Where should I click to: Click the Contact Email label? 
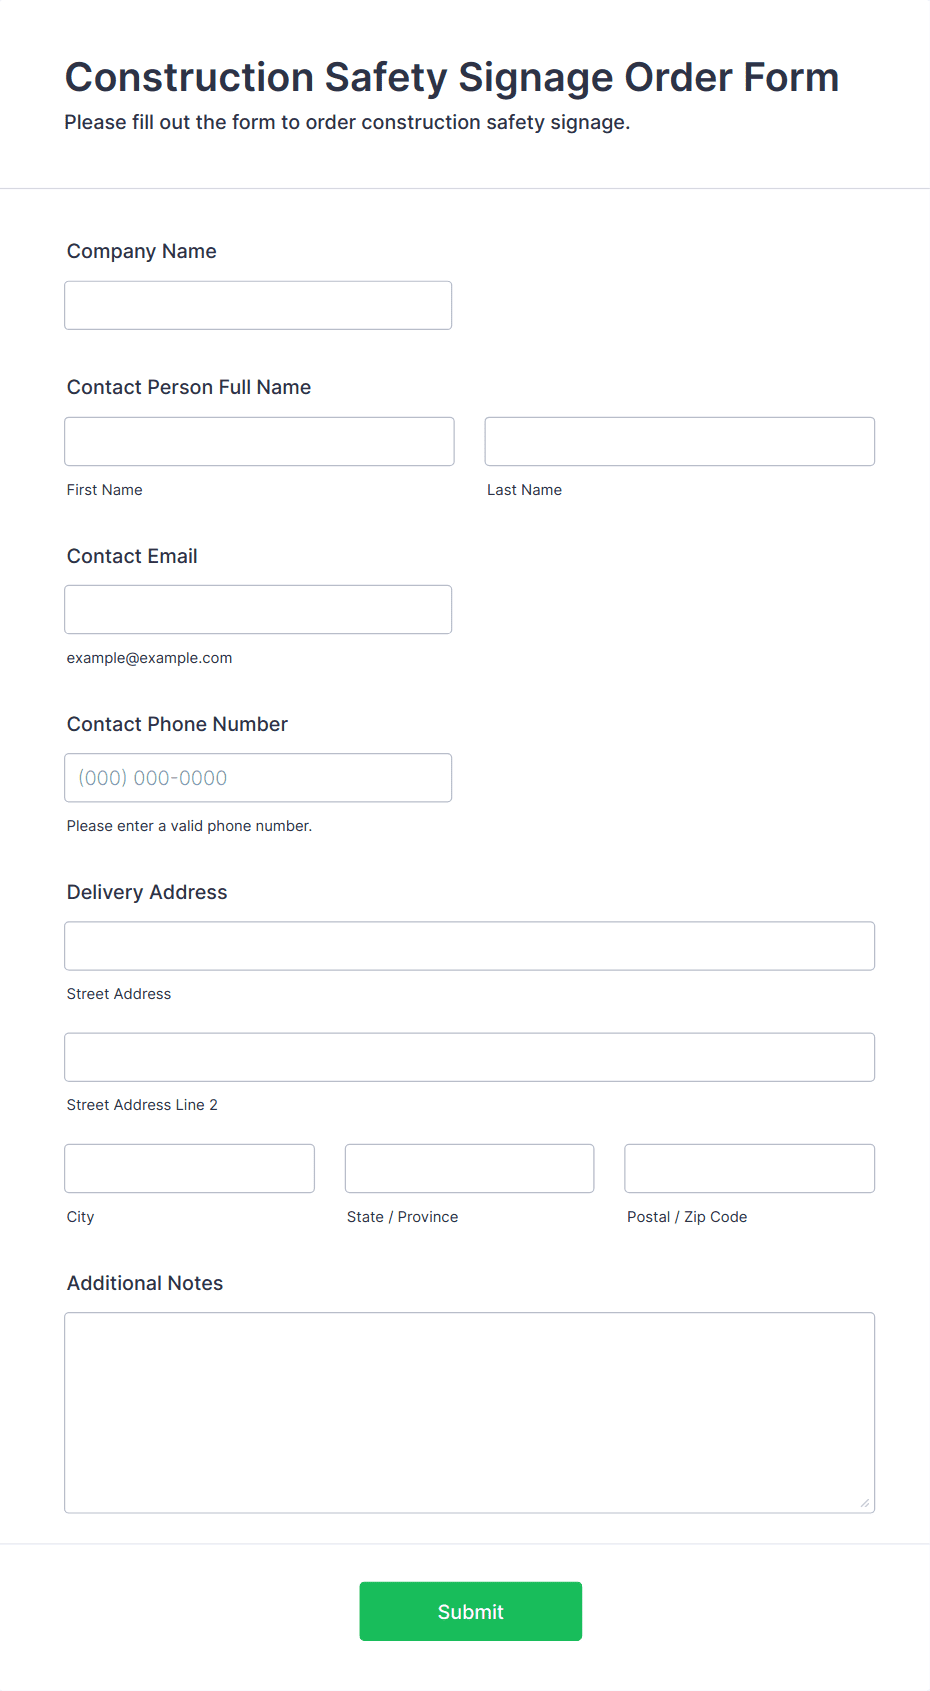(132, 556)
